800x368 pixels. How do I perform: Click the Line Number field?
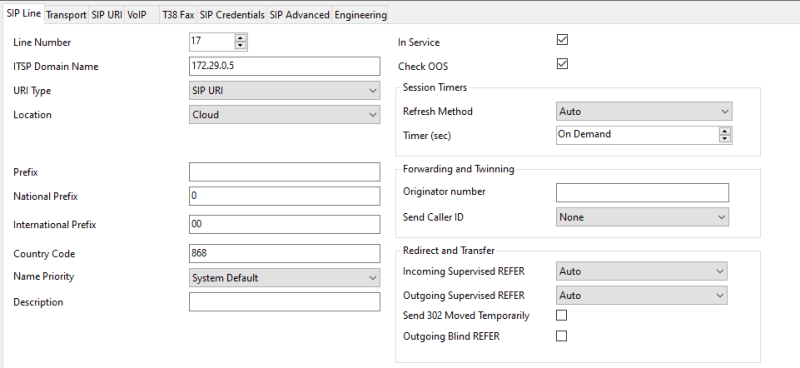point(212,41)
